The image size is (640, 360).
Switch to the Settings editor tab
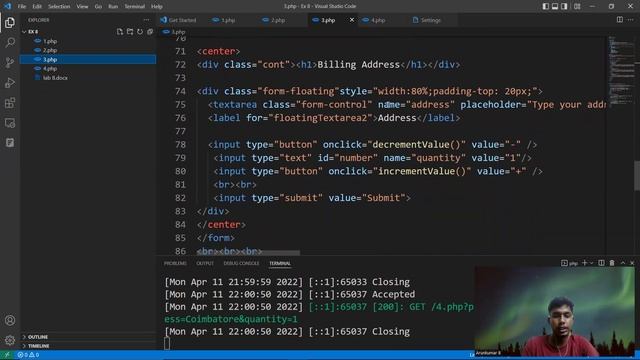tap(430, 20)
